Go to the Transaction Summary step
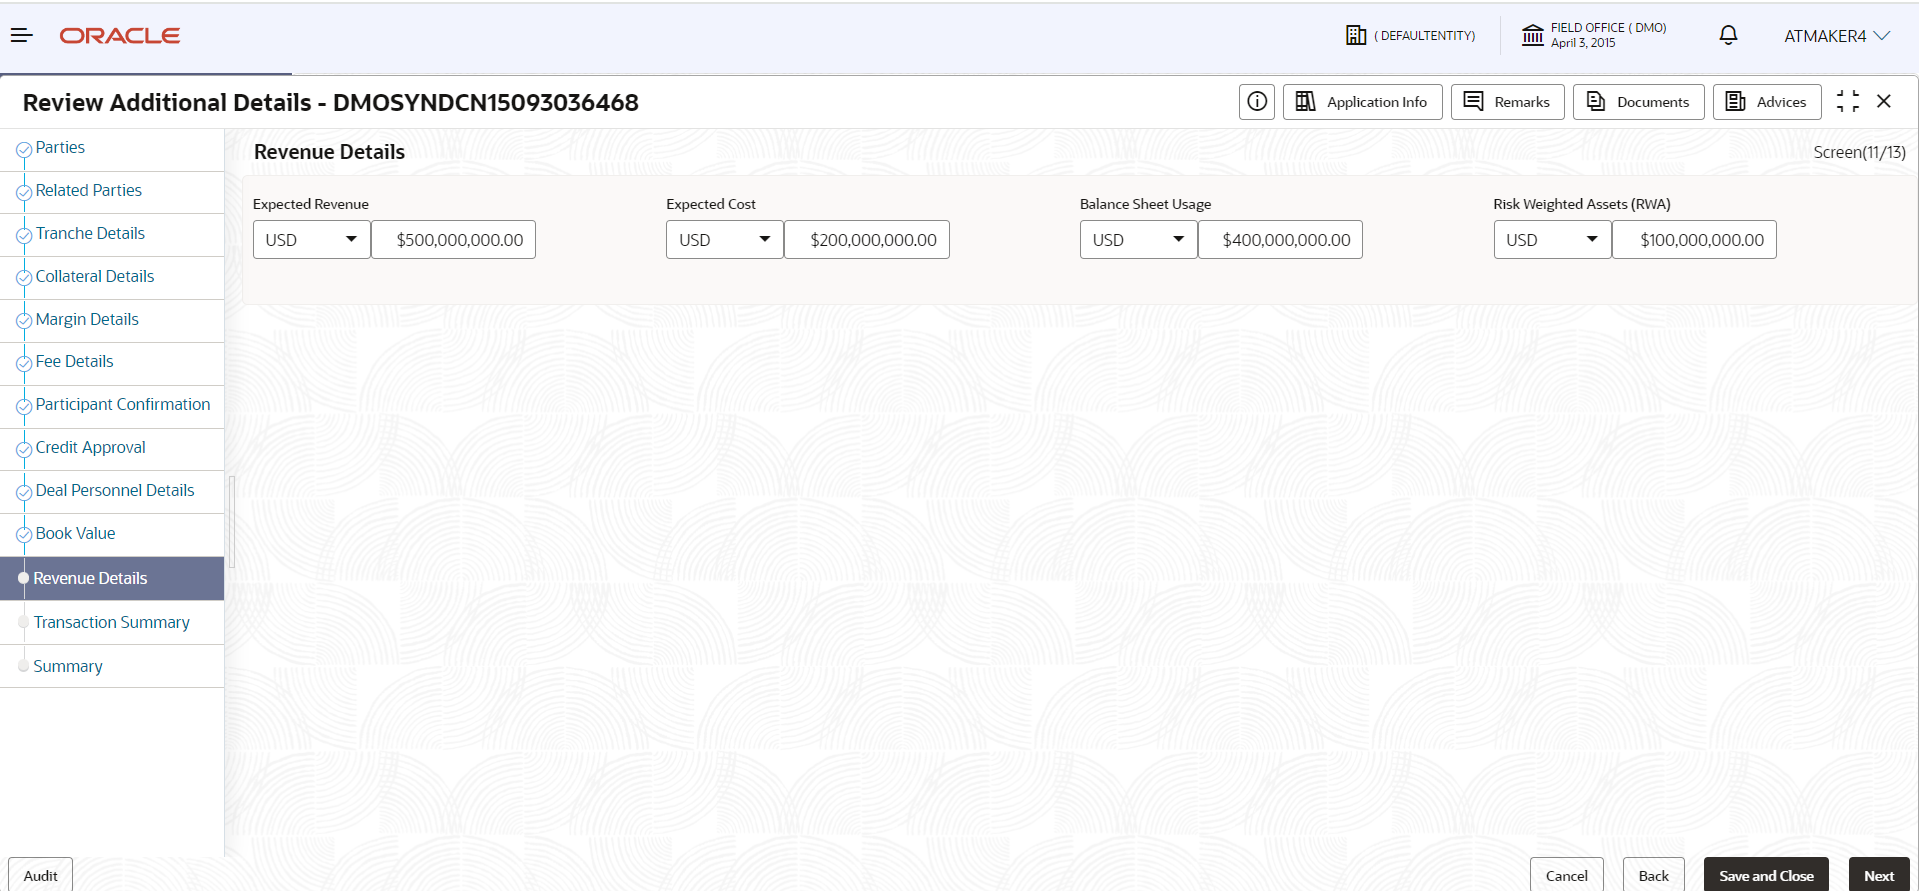Screen dimensions: 1919x891 (x=111, y=622)
